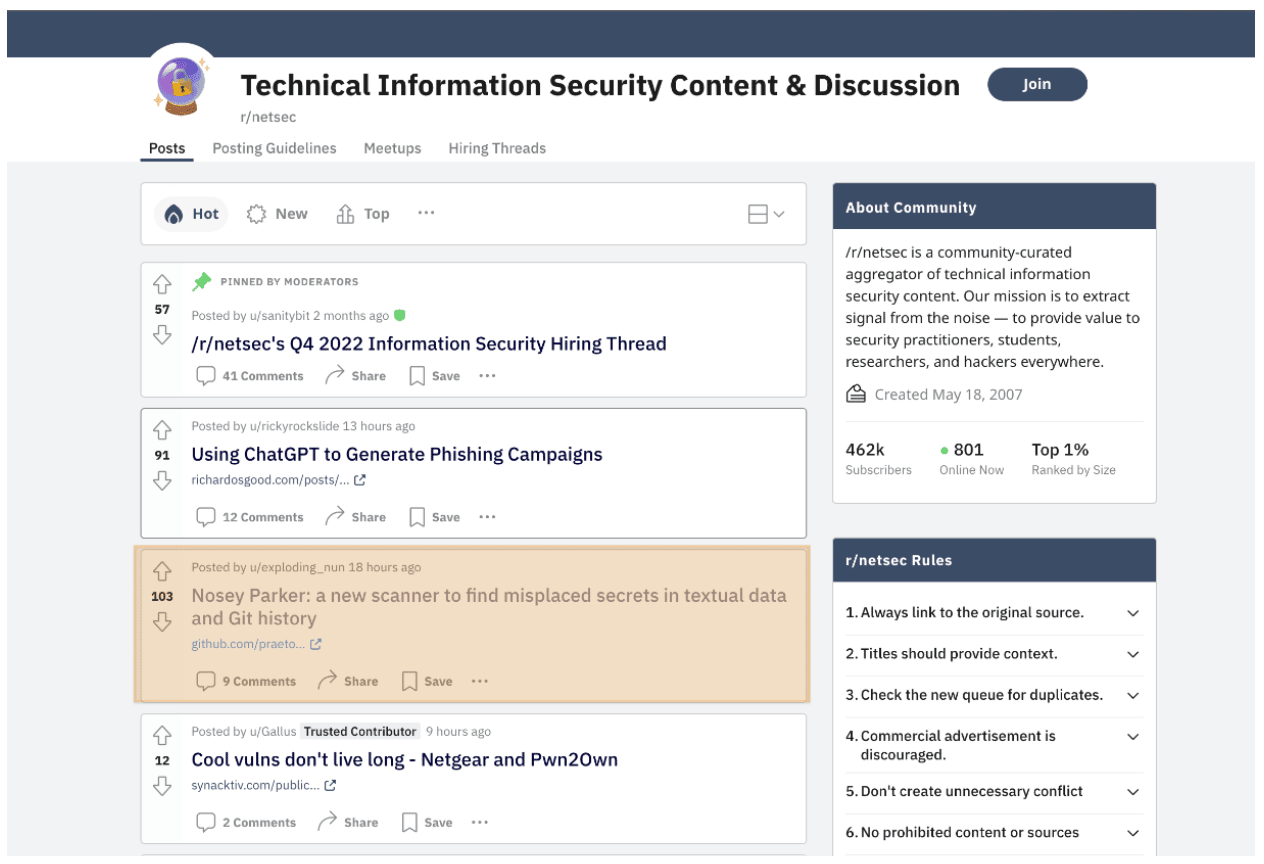Viewport: 1264px width, 864px height.
Task: Upvote the Q4 2022 Hiring Thread post
Action: [162, 285]
